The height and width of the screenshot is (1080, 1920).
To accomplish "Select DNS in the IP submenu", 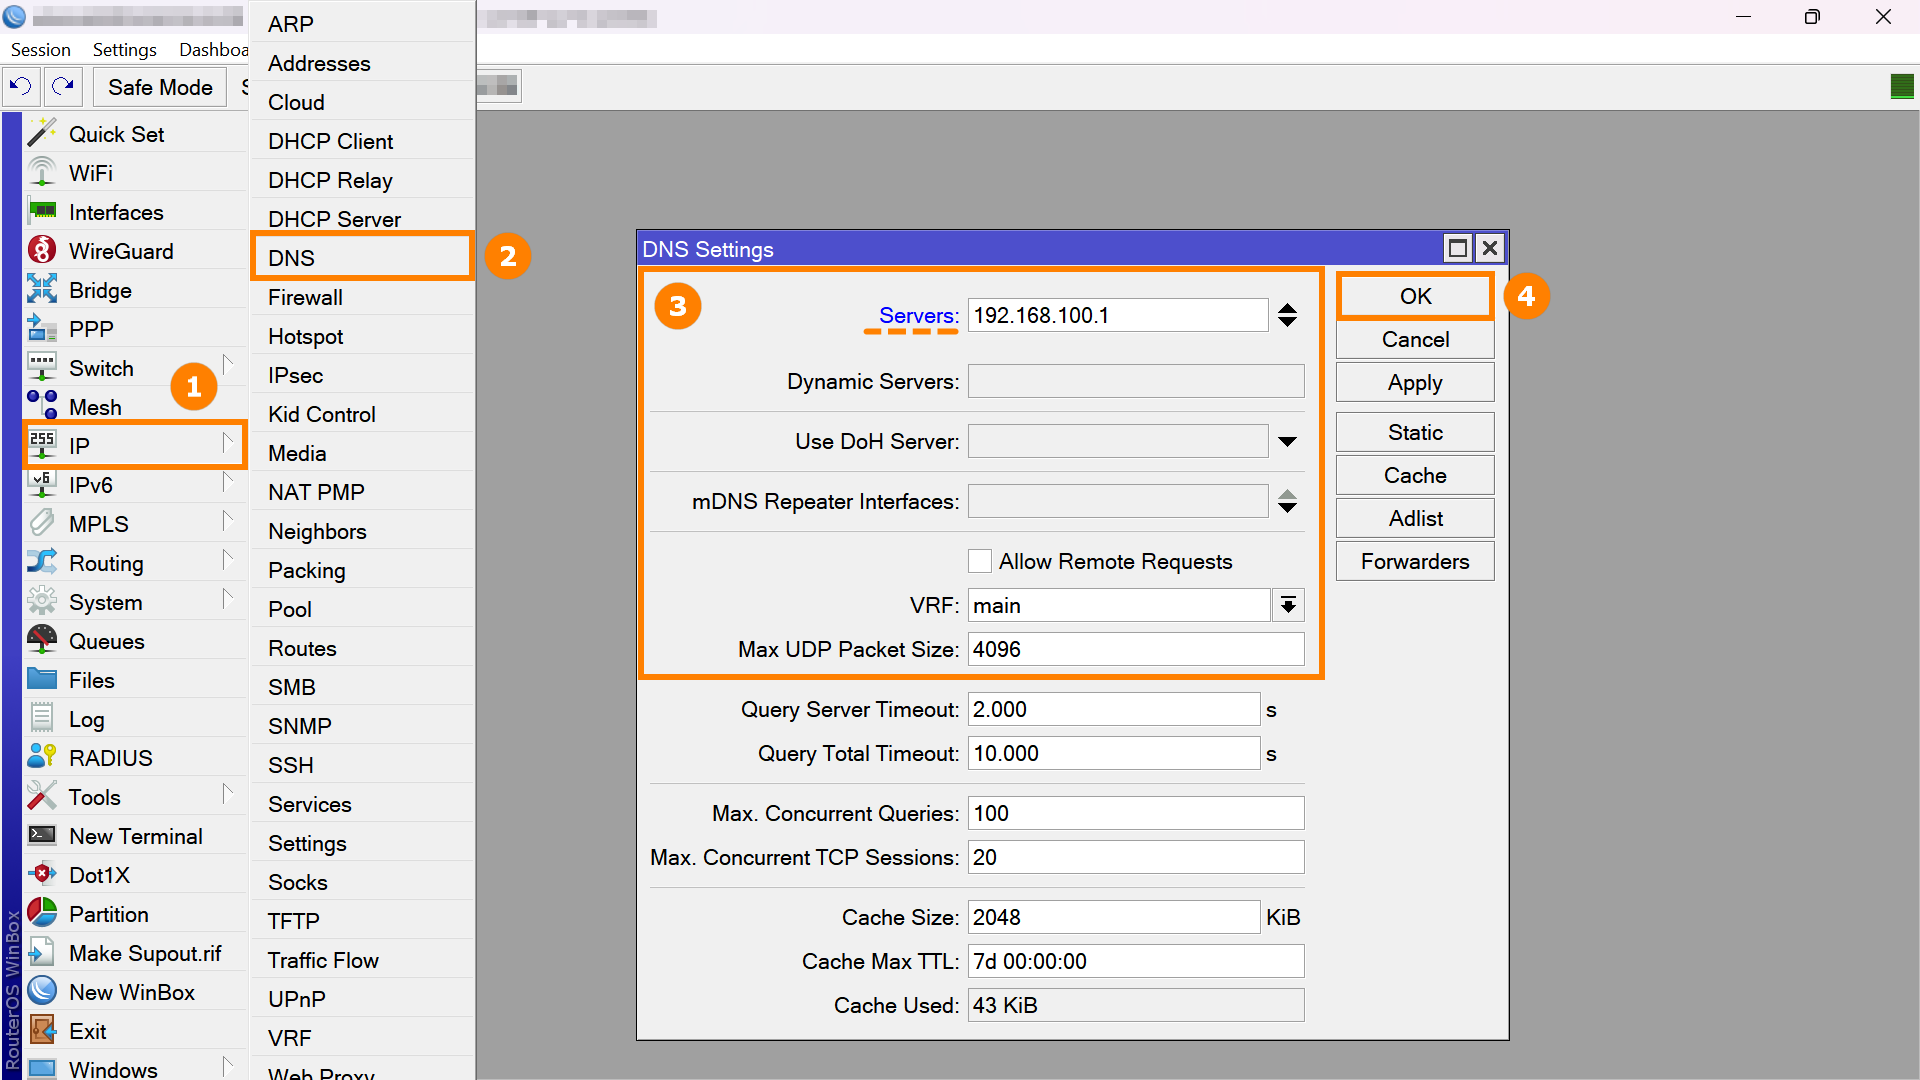I will click(362, 258).
